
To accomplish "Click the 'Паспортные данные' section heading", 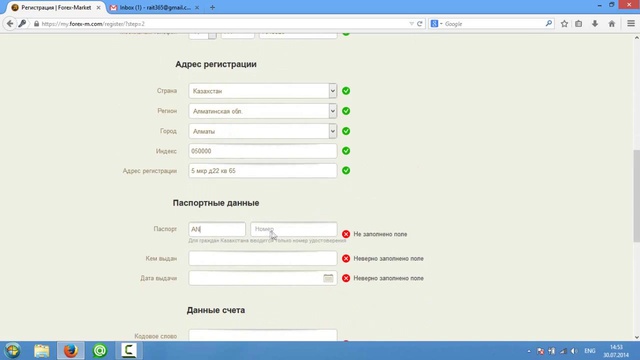I will click(x=216, y=203).
